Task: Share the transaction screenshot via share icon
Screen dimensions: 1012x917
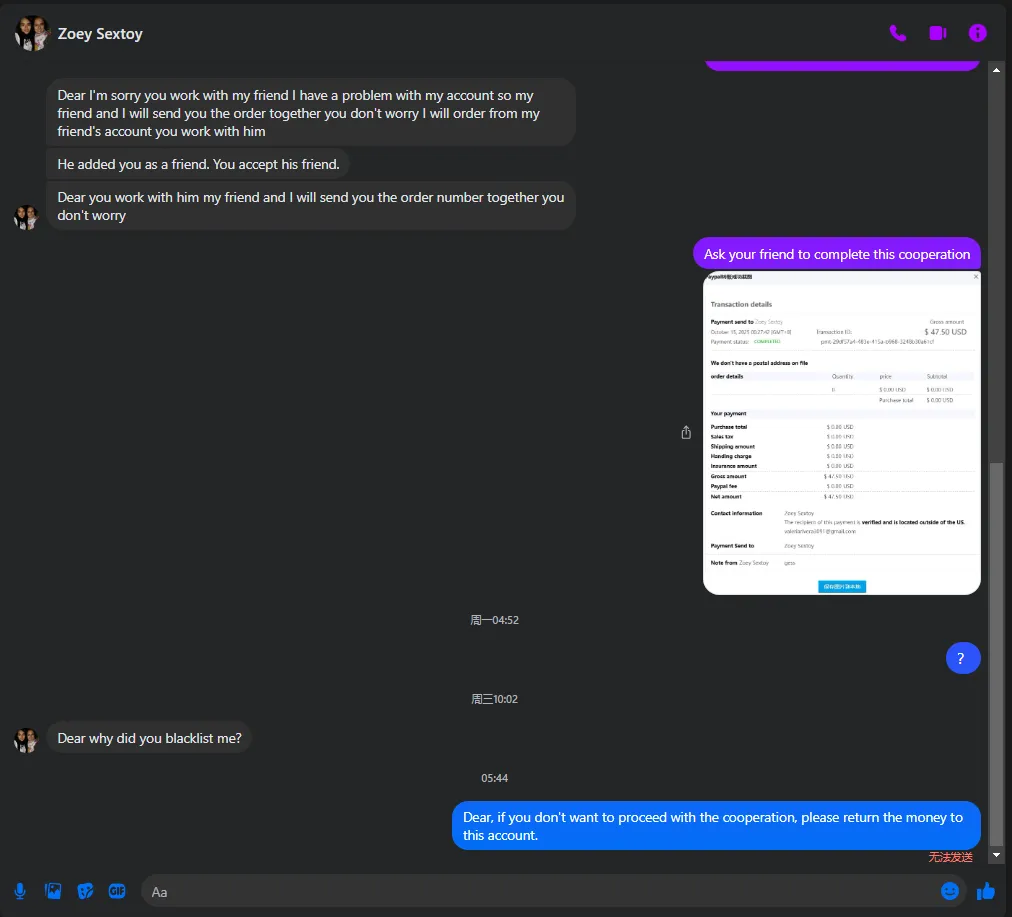Action: coord(686,432)
